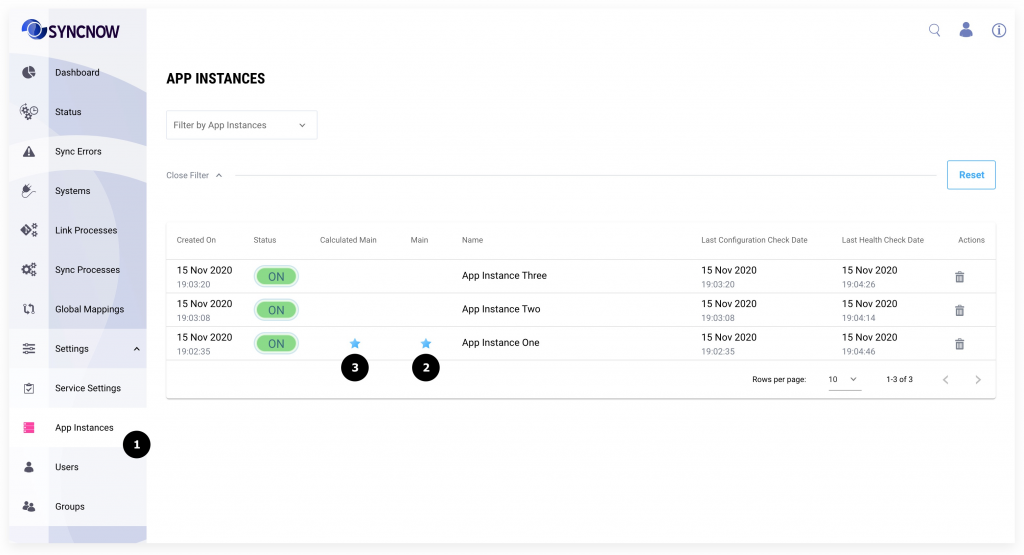Click the Systems plug icon
The image size is (1024, 555).
point(28,191)
